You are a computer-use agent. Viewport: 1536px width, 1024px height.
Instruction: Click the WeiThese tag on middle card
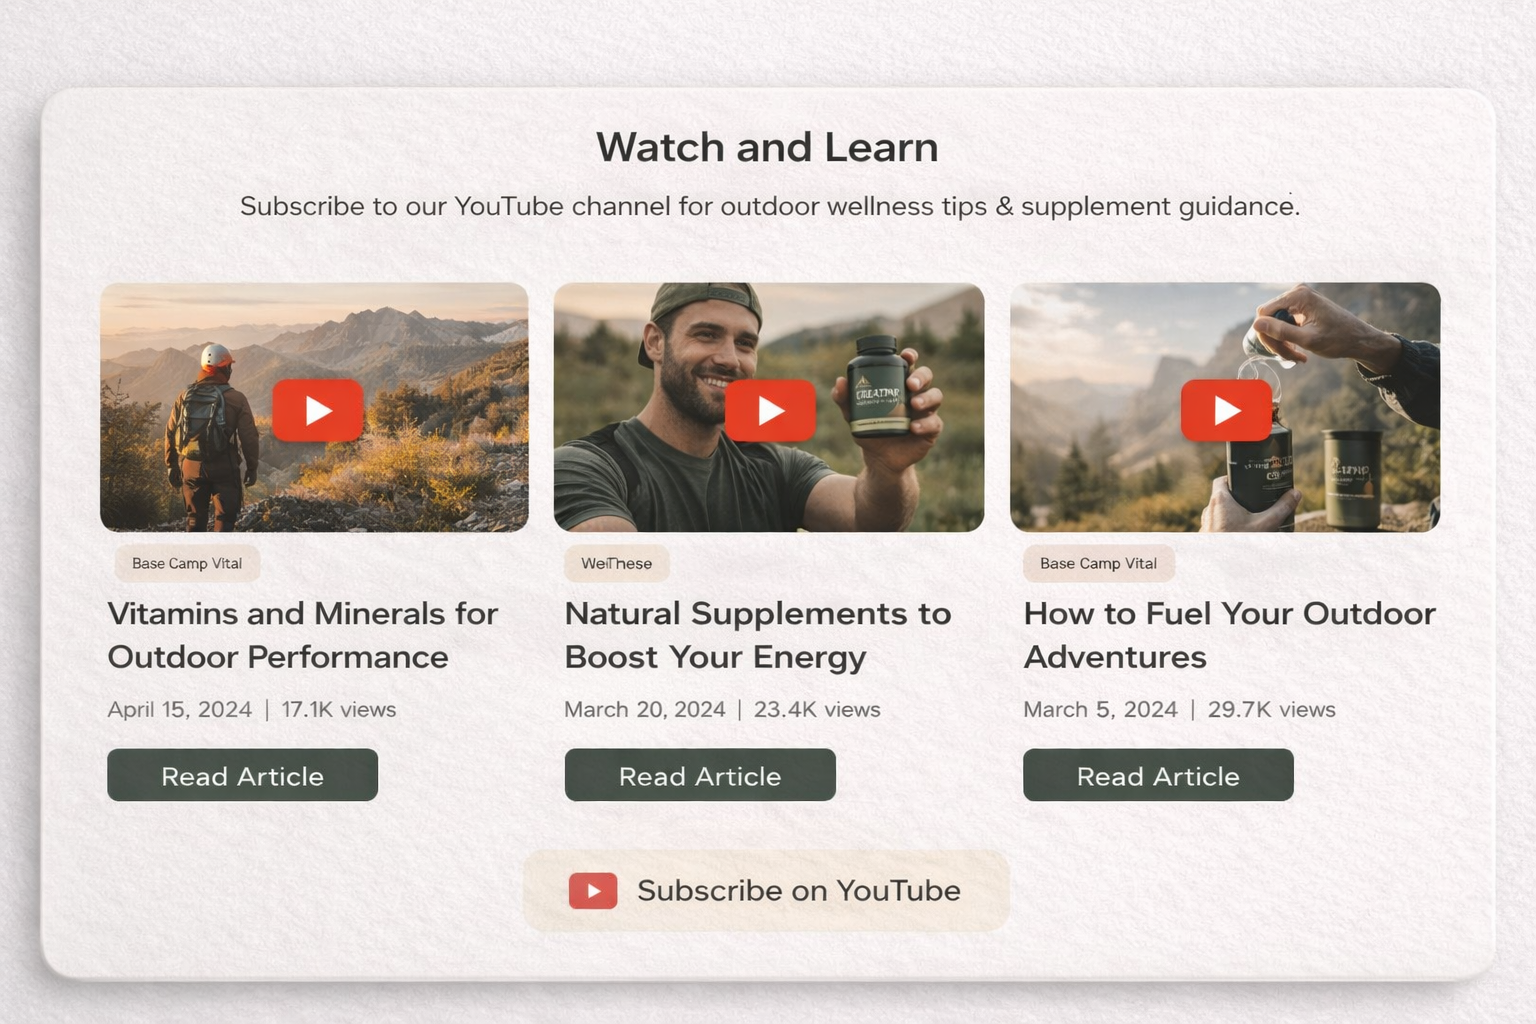pyautogui.click(x=617, y=563)
